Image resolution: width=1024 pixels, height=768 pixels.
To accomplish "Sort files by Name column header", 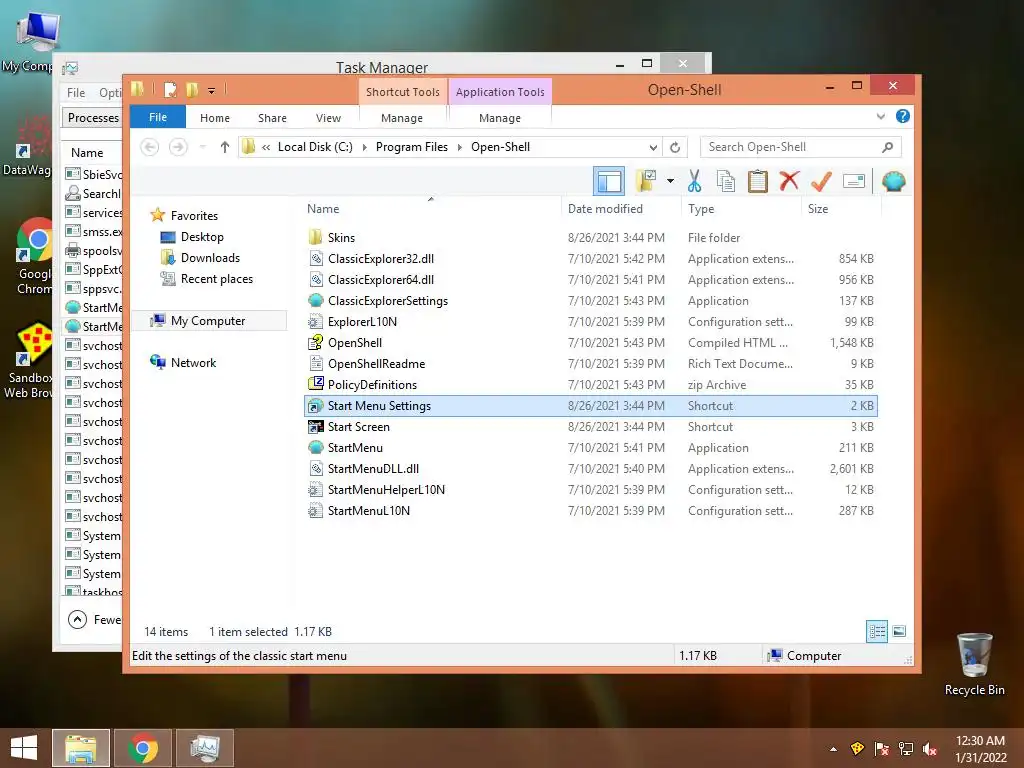I will 323,209.
